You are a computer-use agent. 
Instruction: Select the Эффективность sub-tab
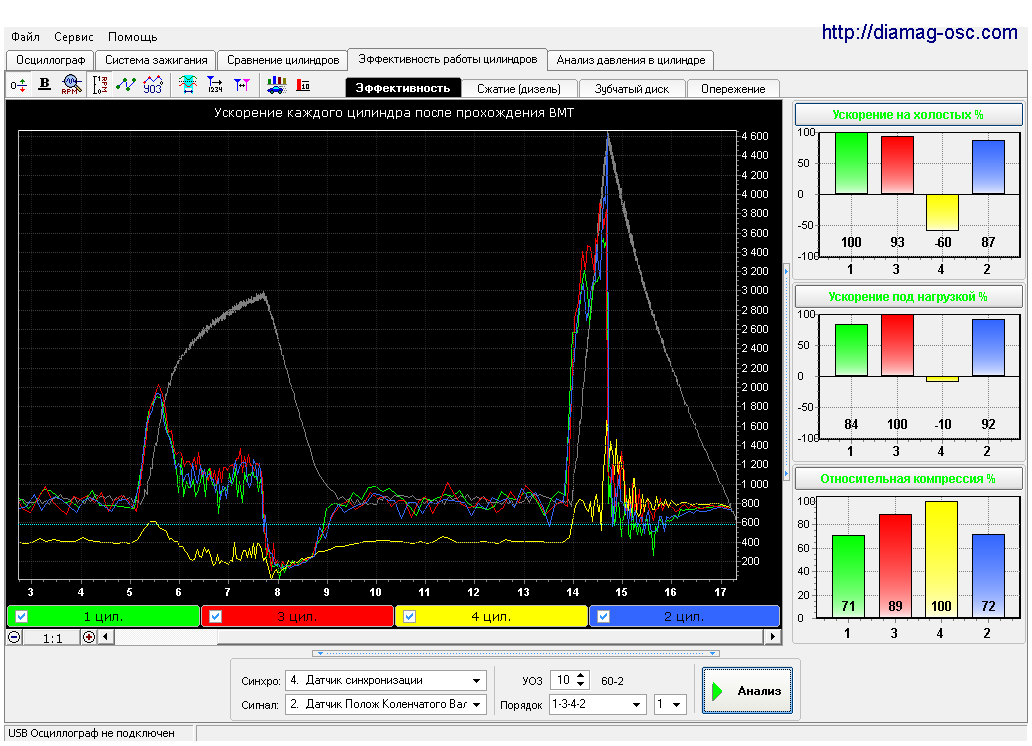coord(403,88)
